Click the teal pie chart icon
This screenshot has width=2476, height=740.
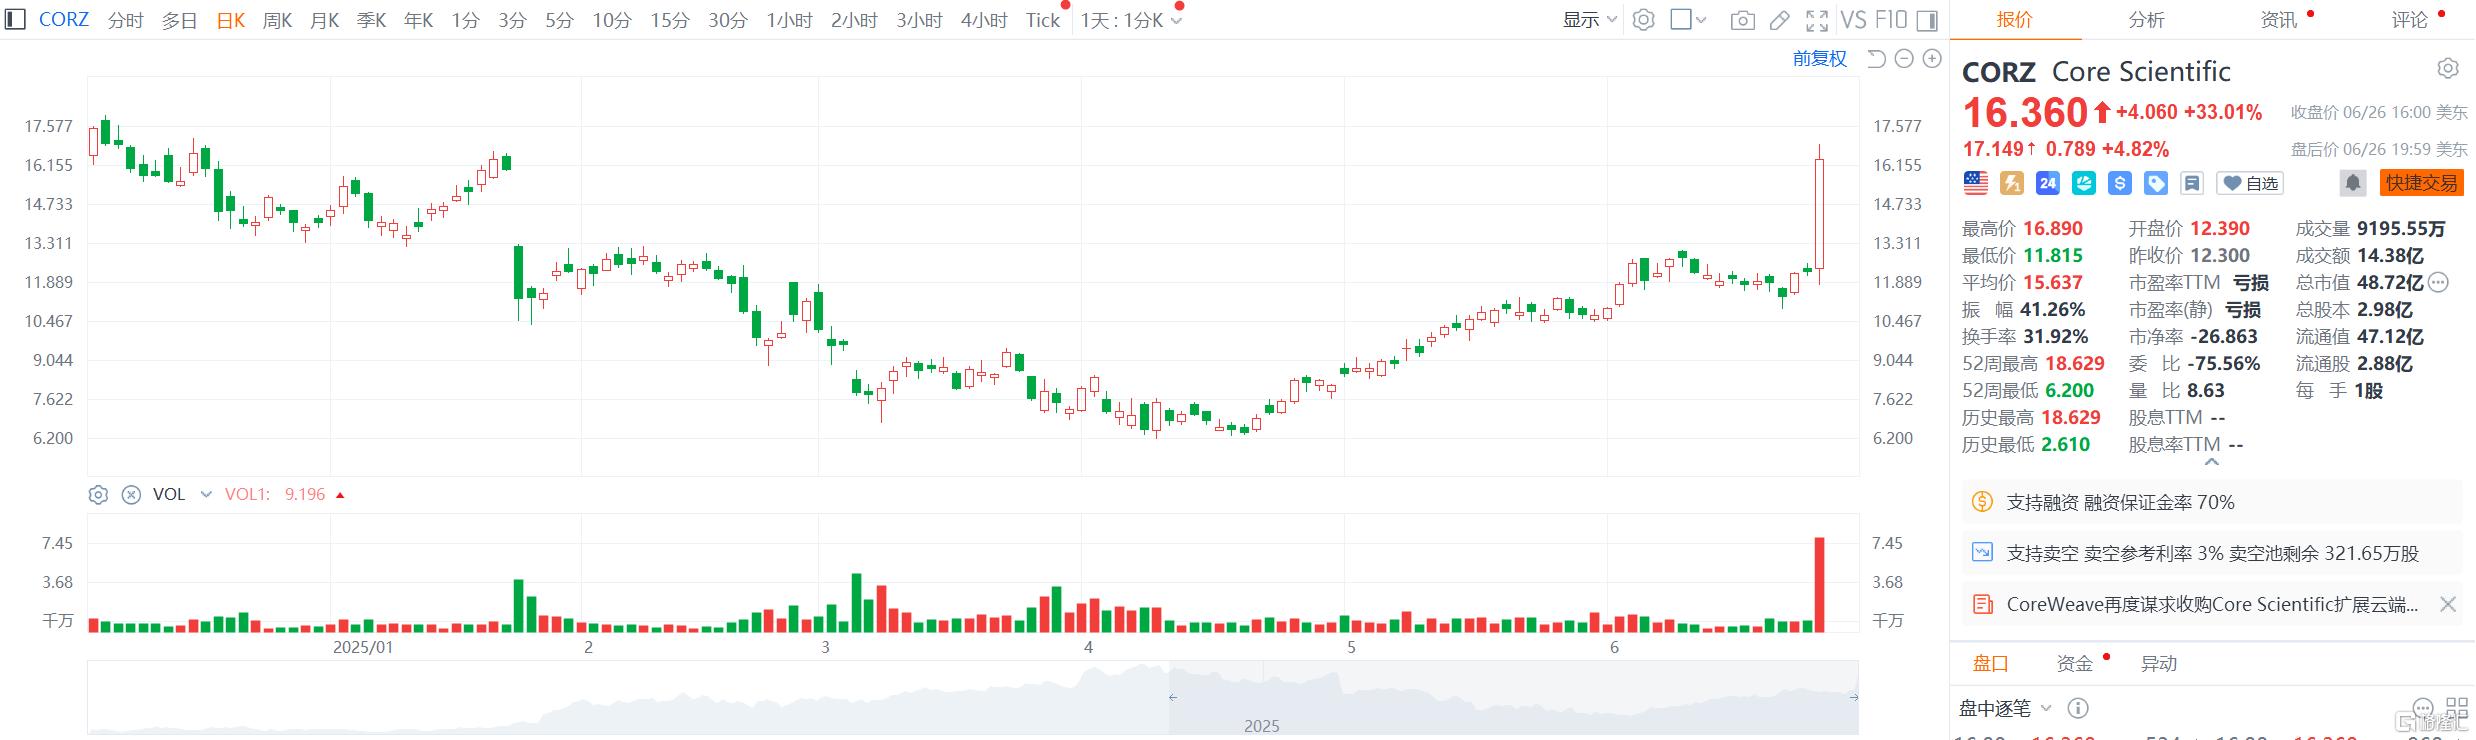2084,183
